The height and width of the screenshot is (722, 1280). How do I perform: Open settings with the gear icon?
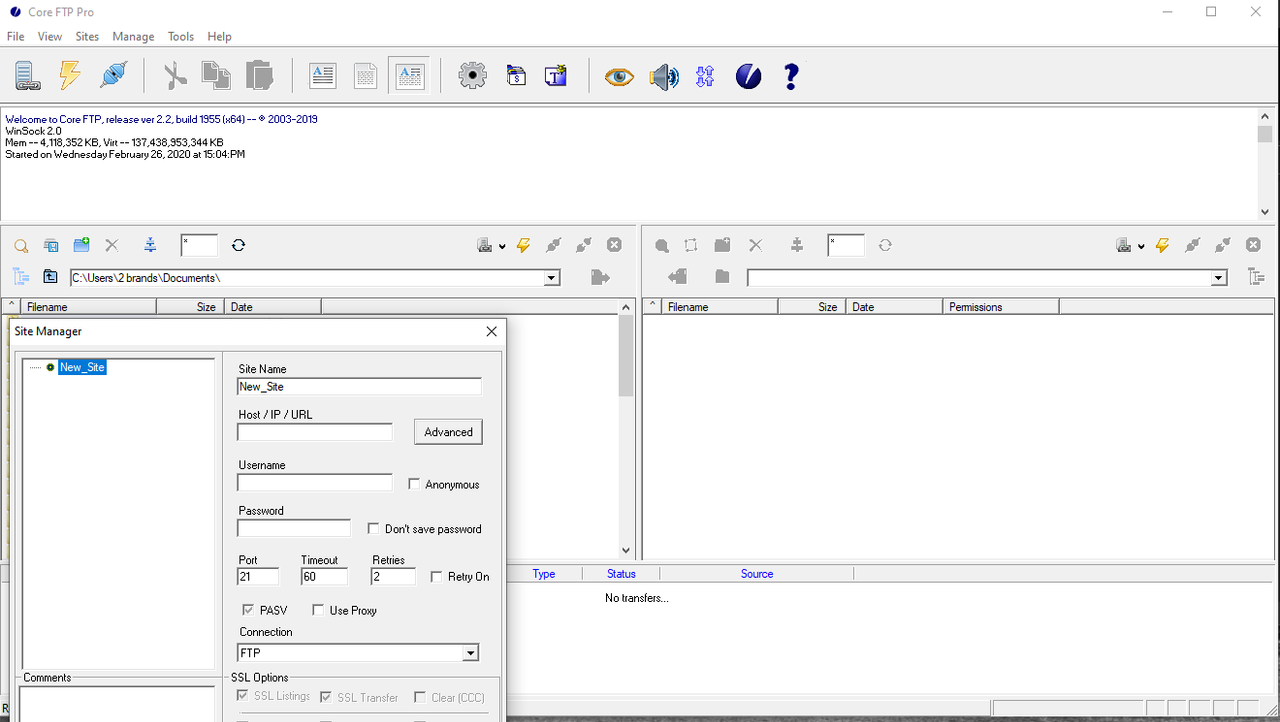[472, 76]
